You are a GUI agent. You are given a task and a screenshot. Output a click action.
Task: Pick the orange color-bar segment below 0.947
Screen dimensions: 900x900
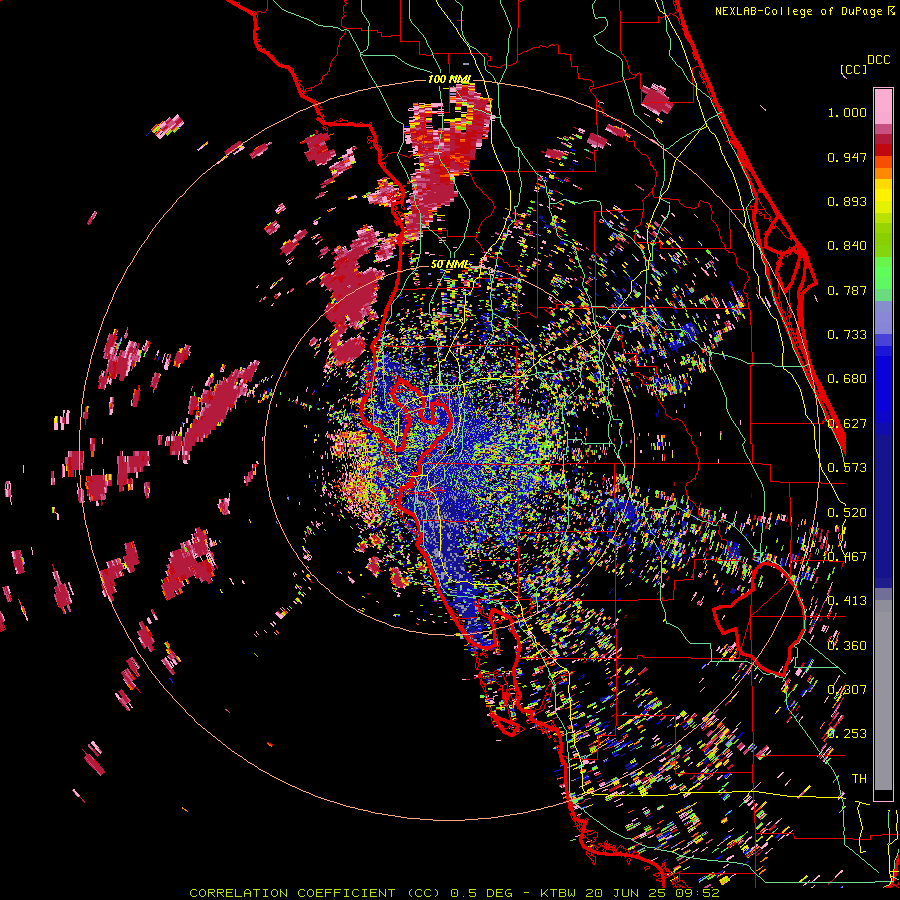coord(883,173)
